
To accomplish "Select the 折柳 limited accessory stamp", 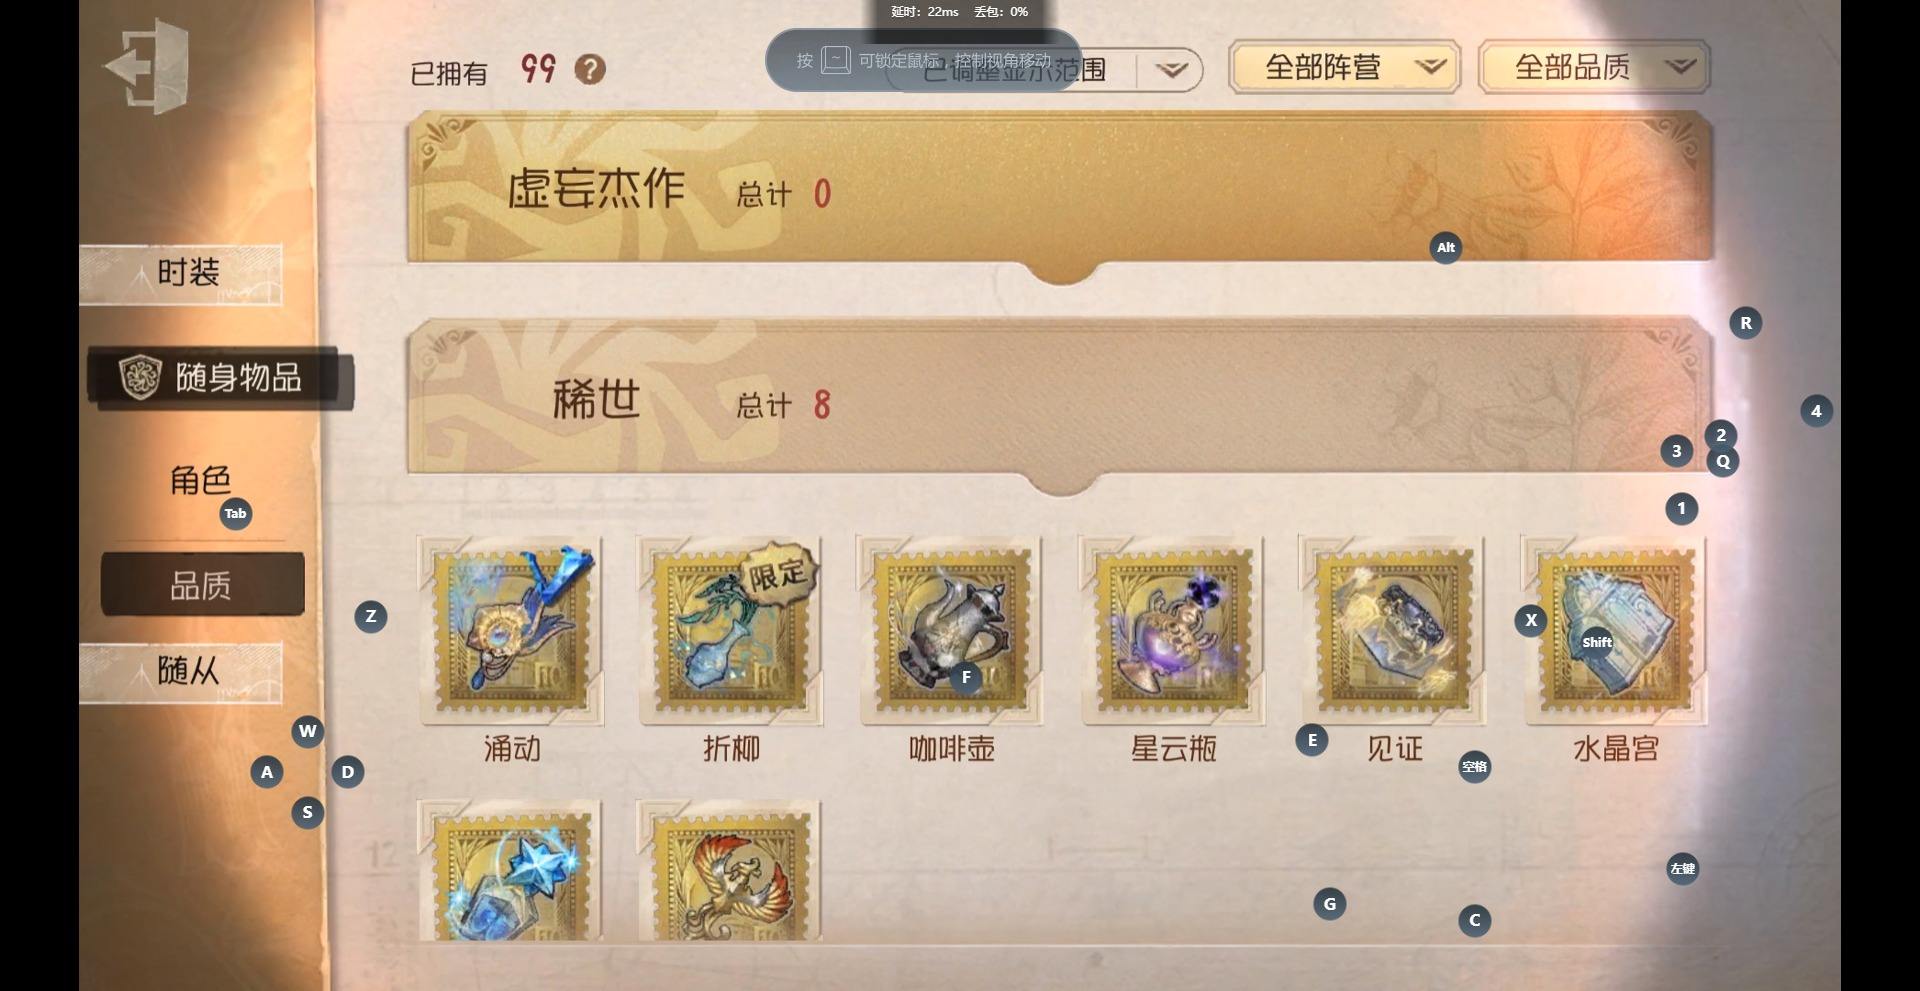I will tap(731, 631).
